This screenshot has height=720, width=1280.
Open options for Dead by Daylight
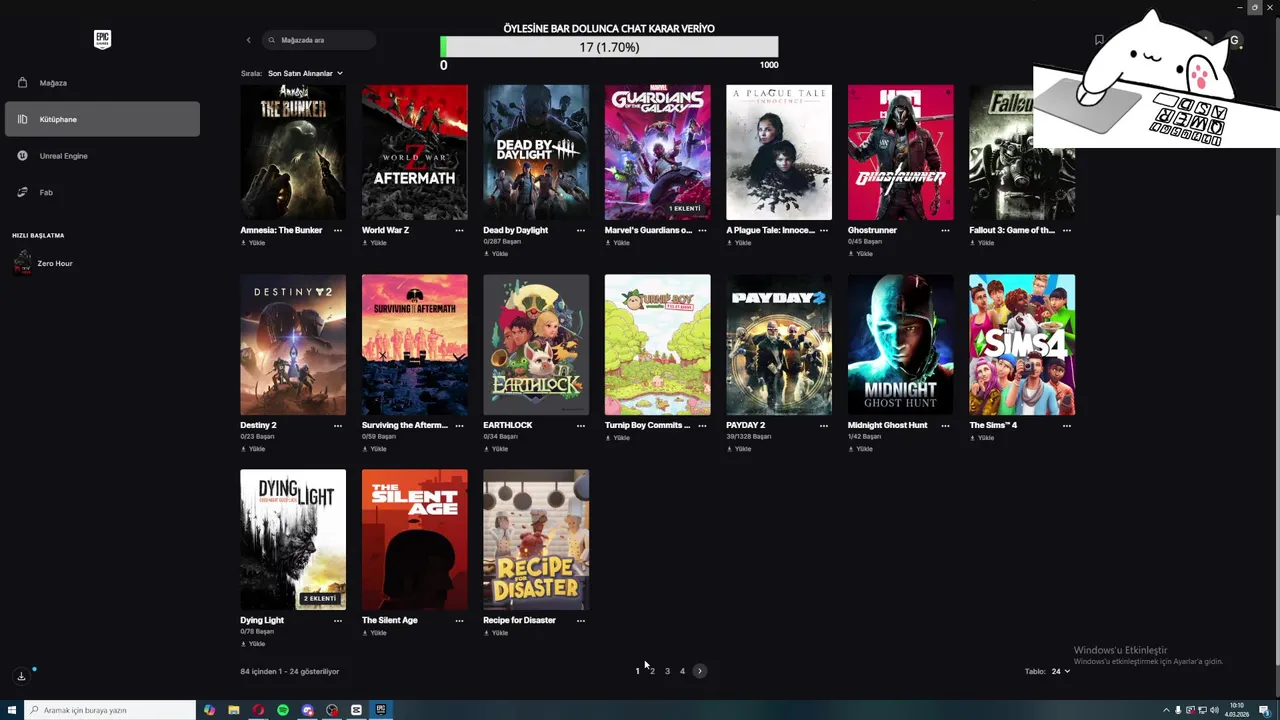pos(581,230)
